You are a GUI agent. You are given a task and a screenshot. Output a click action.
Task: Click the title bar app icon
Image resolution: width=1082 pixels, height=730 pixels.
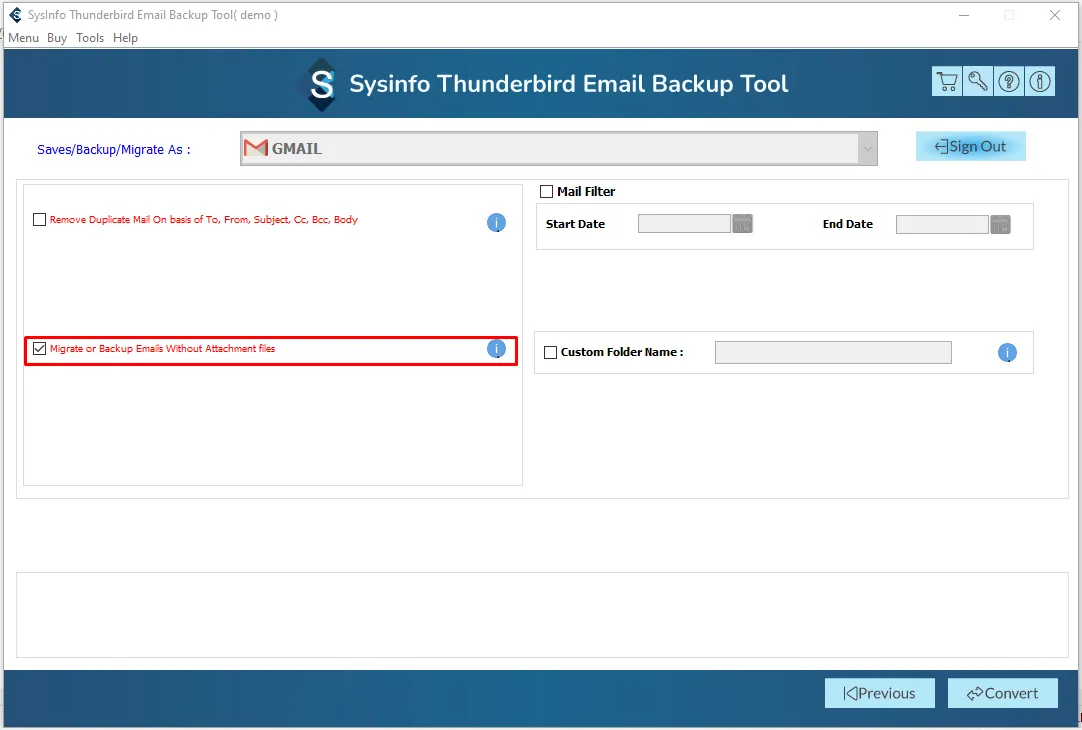coord(15,15)
